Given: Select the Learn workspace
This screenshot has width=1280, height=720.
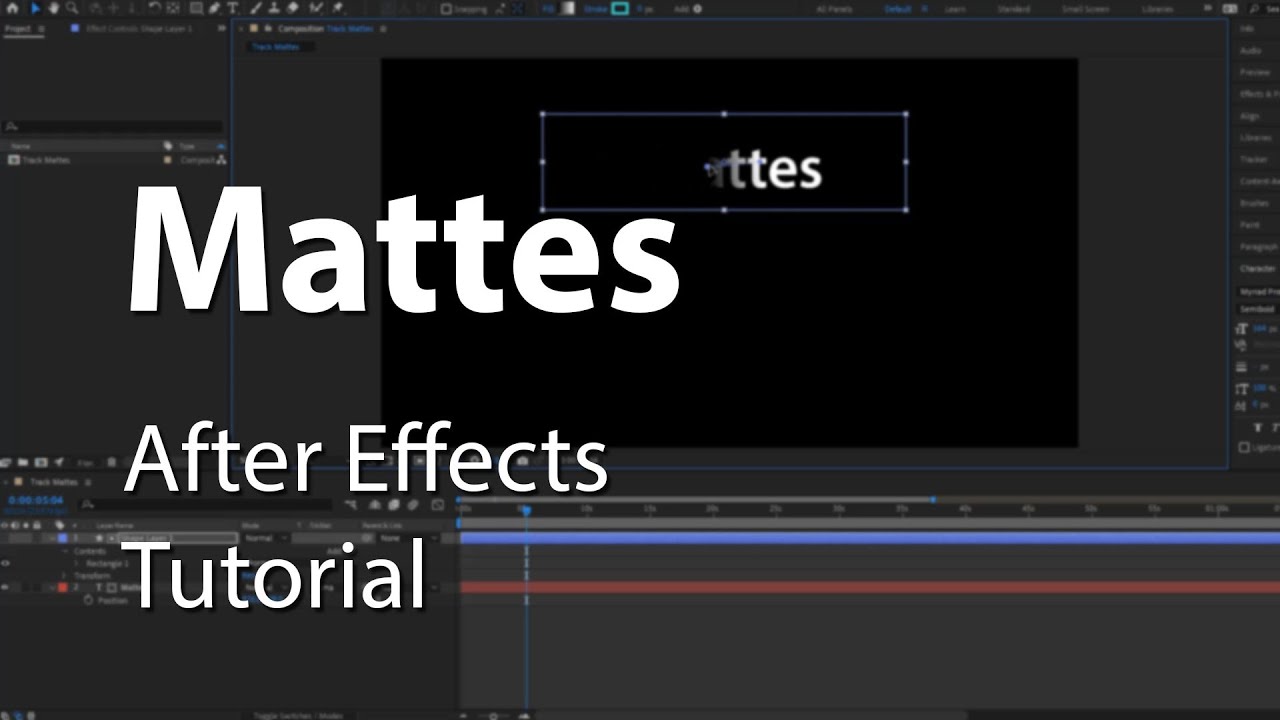Looking at the screenshot, I should (x=957, y=9).
